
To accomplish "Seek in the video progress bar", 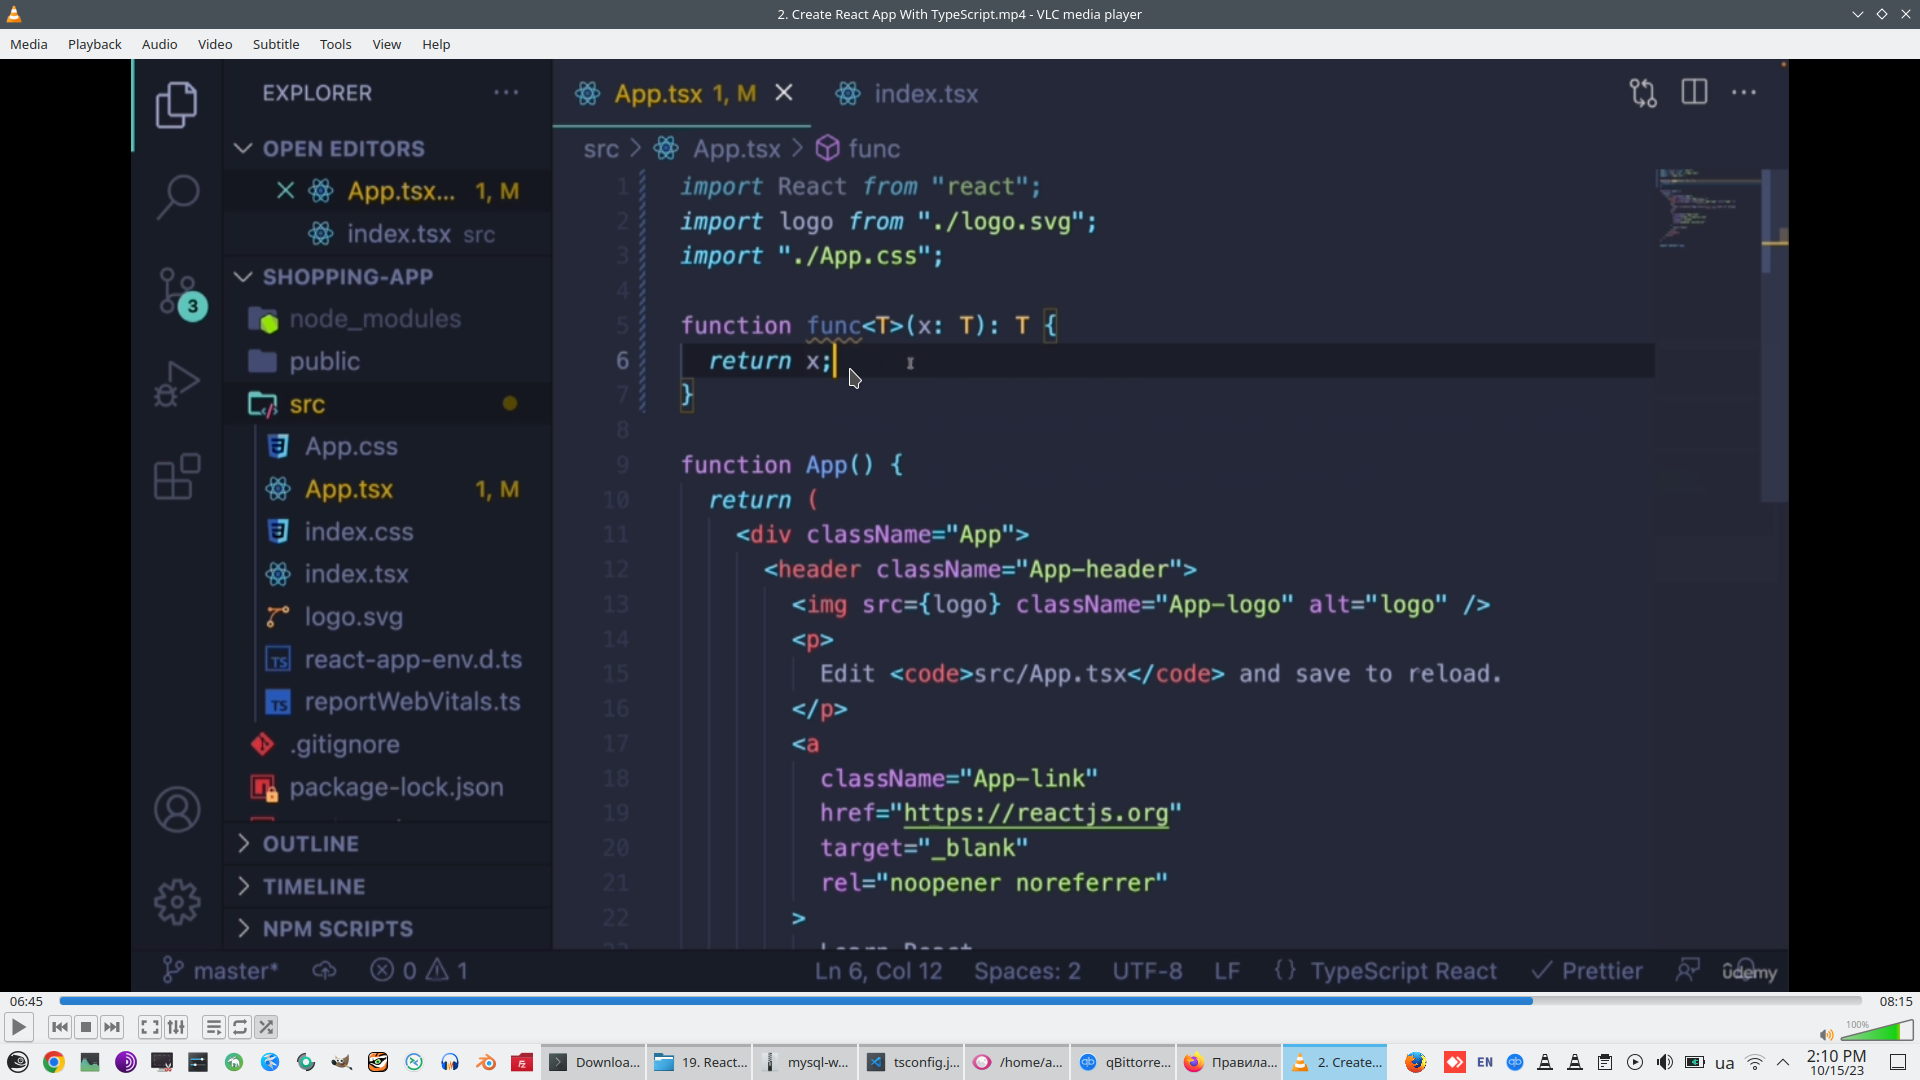I will point(960,1001).
